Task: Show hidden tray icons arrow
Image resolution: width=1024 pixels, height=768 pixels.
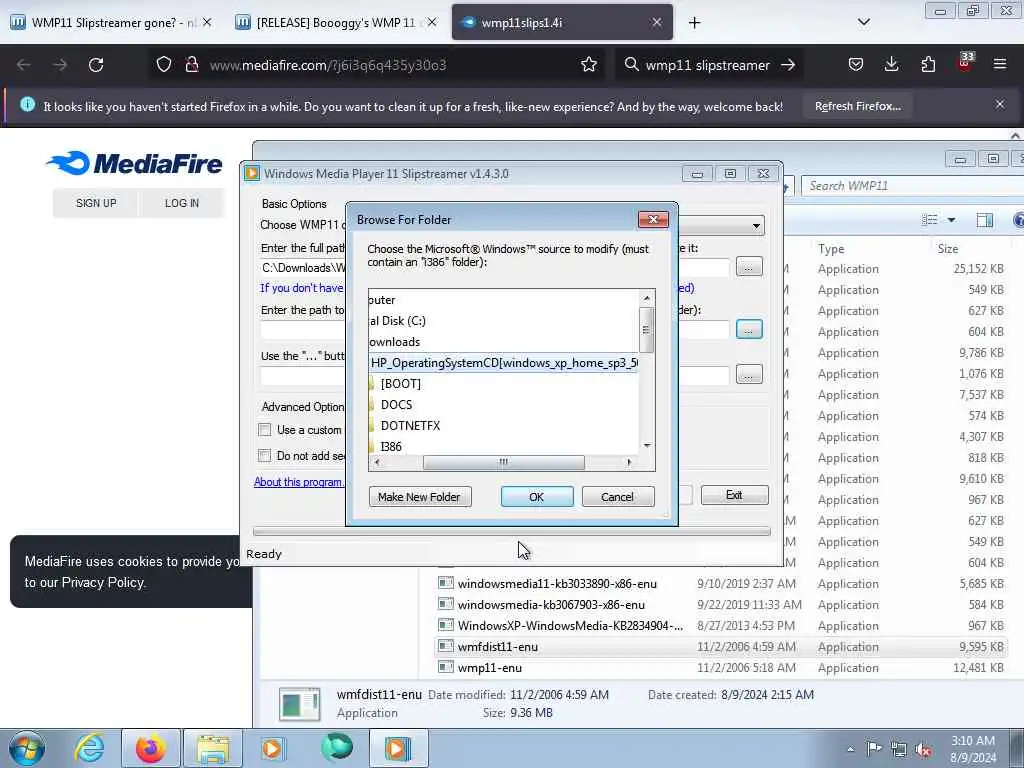Action: [x=850, y=750]
